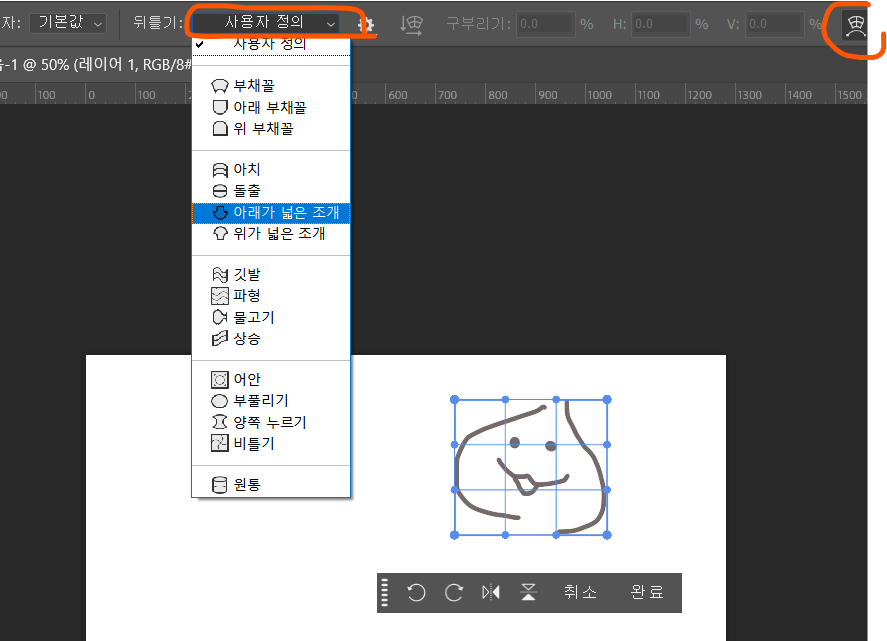
Task: Click the 구부리기 bend percentage field
Action: (x=544, y=23)
